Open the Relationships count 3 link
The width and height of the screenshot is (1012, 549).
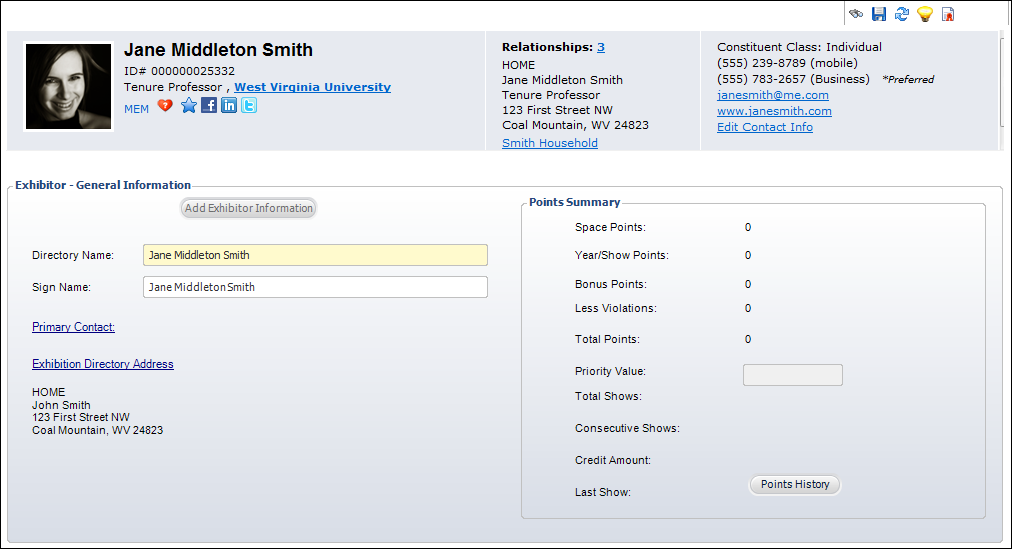coord(601,47)
